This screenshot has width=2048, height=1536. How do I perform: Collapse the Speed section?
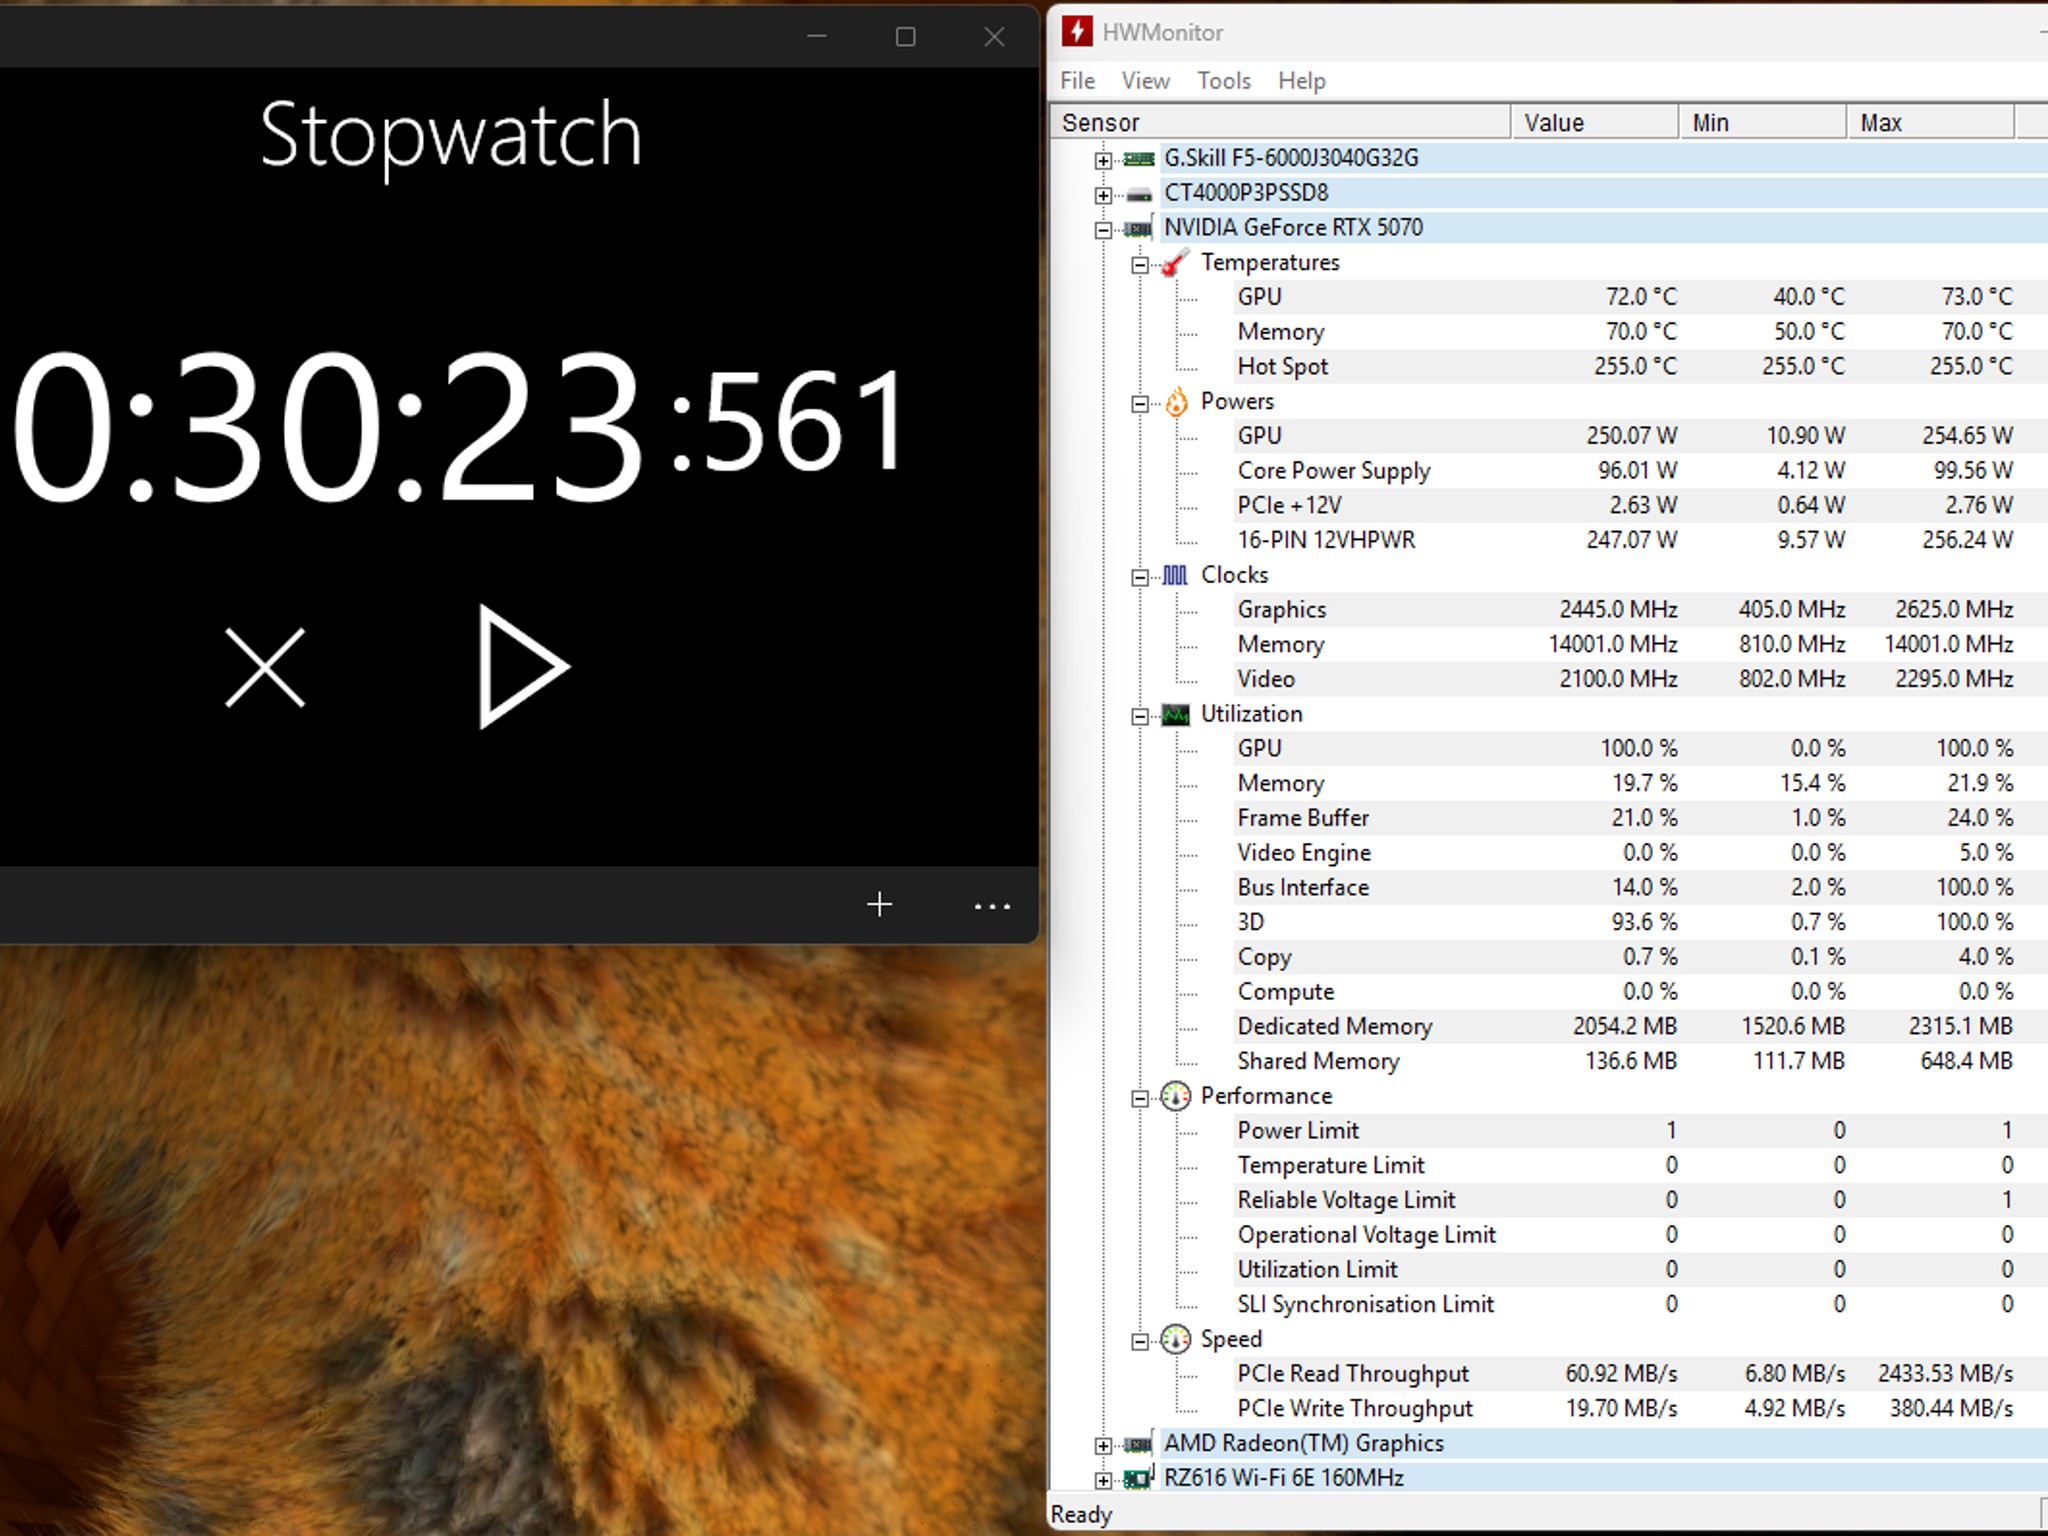point(1139,1342)
